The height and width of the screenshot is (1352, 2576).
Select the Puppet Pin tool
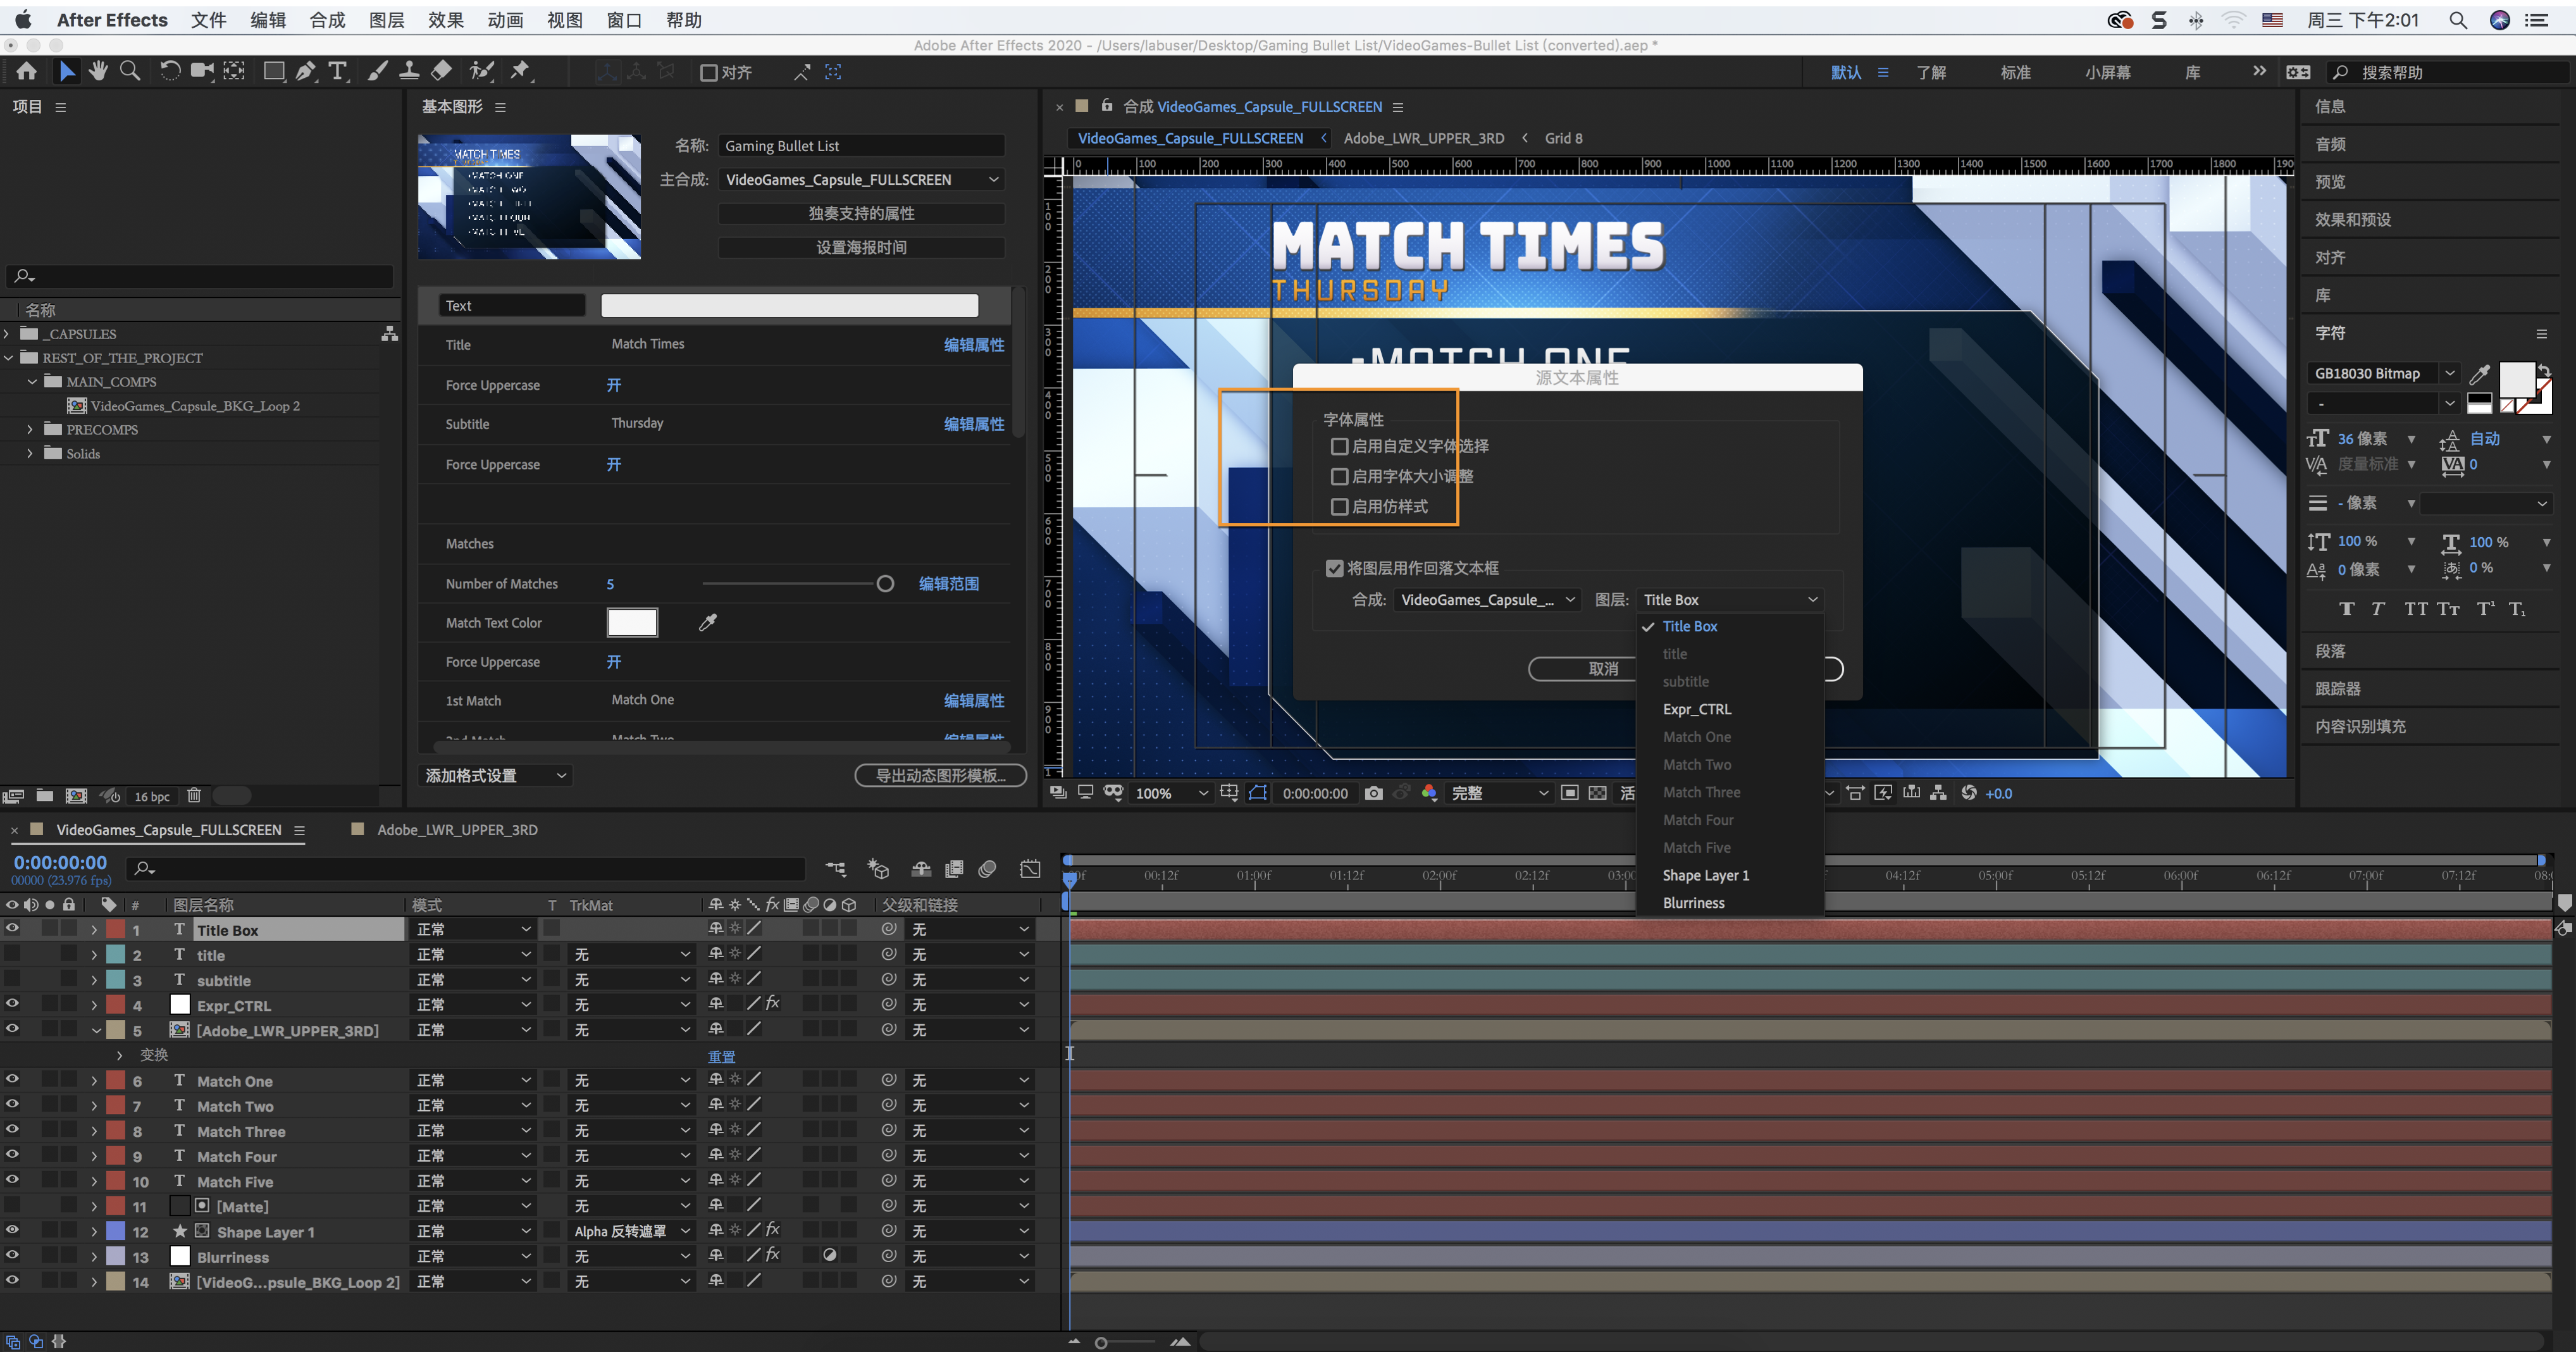tap(520, 71)
